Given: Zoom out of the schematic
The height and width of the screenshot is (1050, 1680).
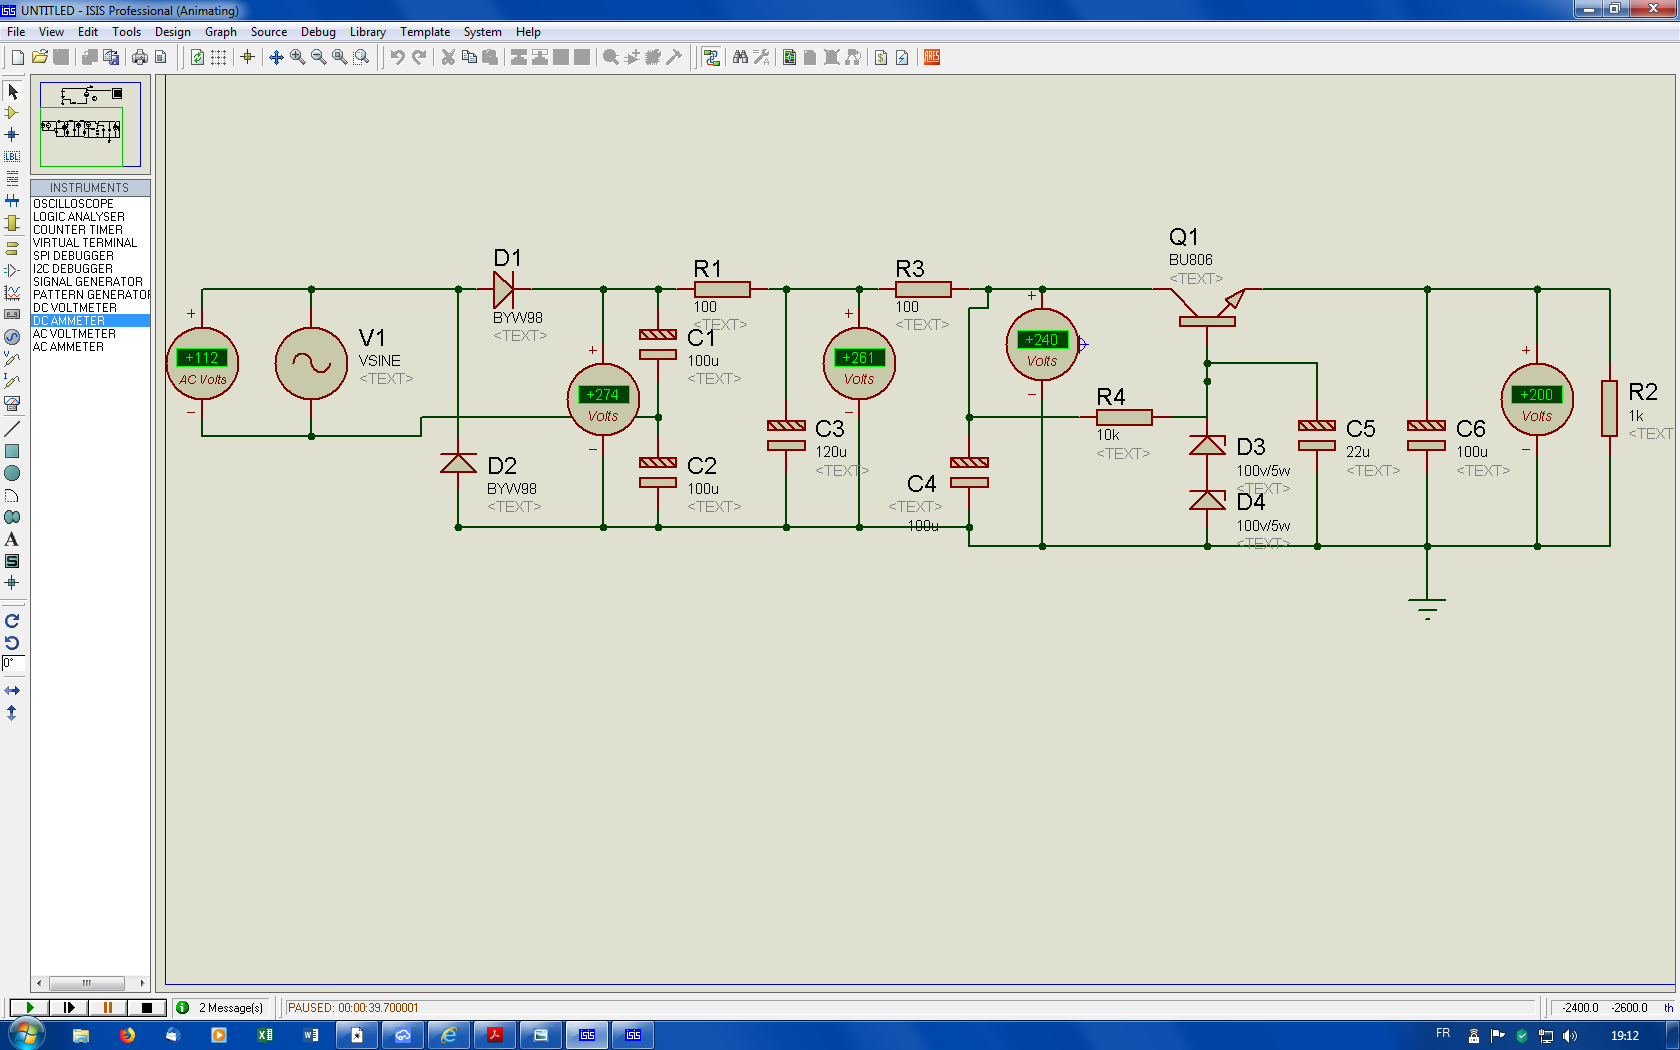Looking at the screenshot, I should (318, 57).
